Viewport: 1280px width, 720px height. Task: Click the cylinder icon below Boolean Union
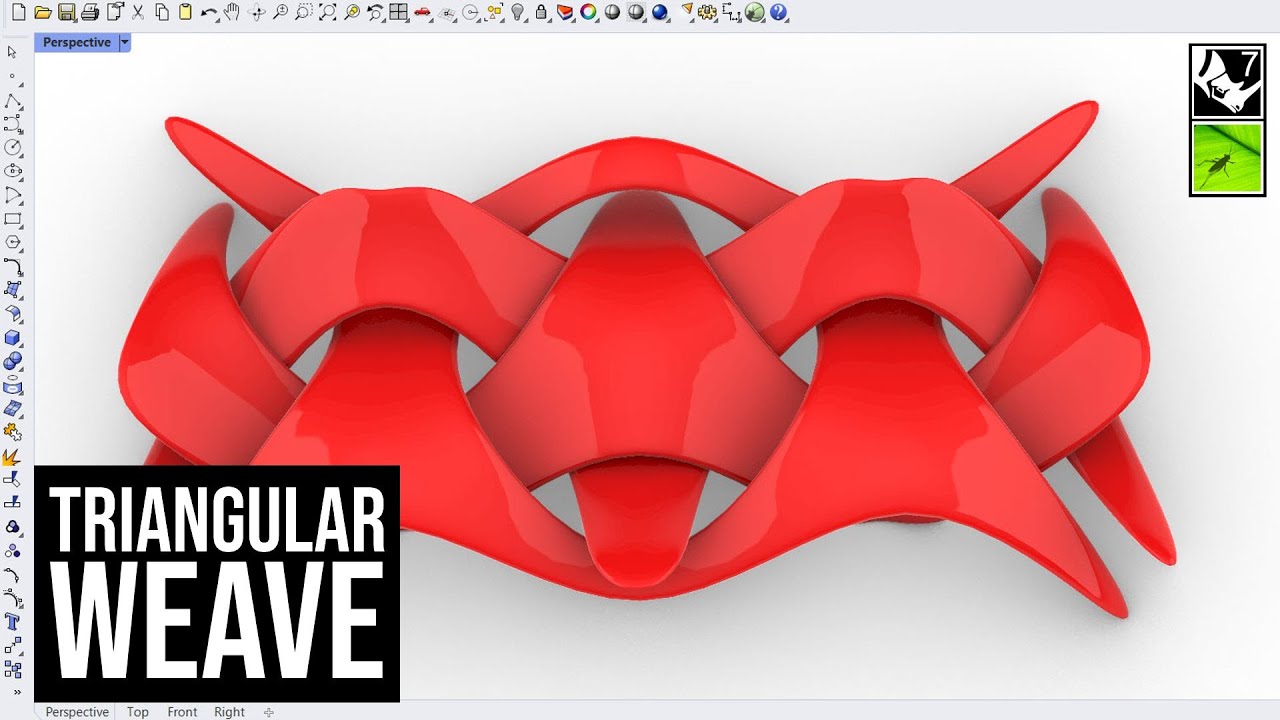pos(13,385)
